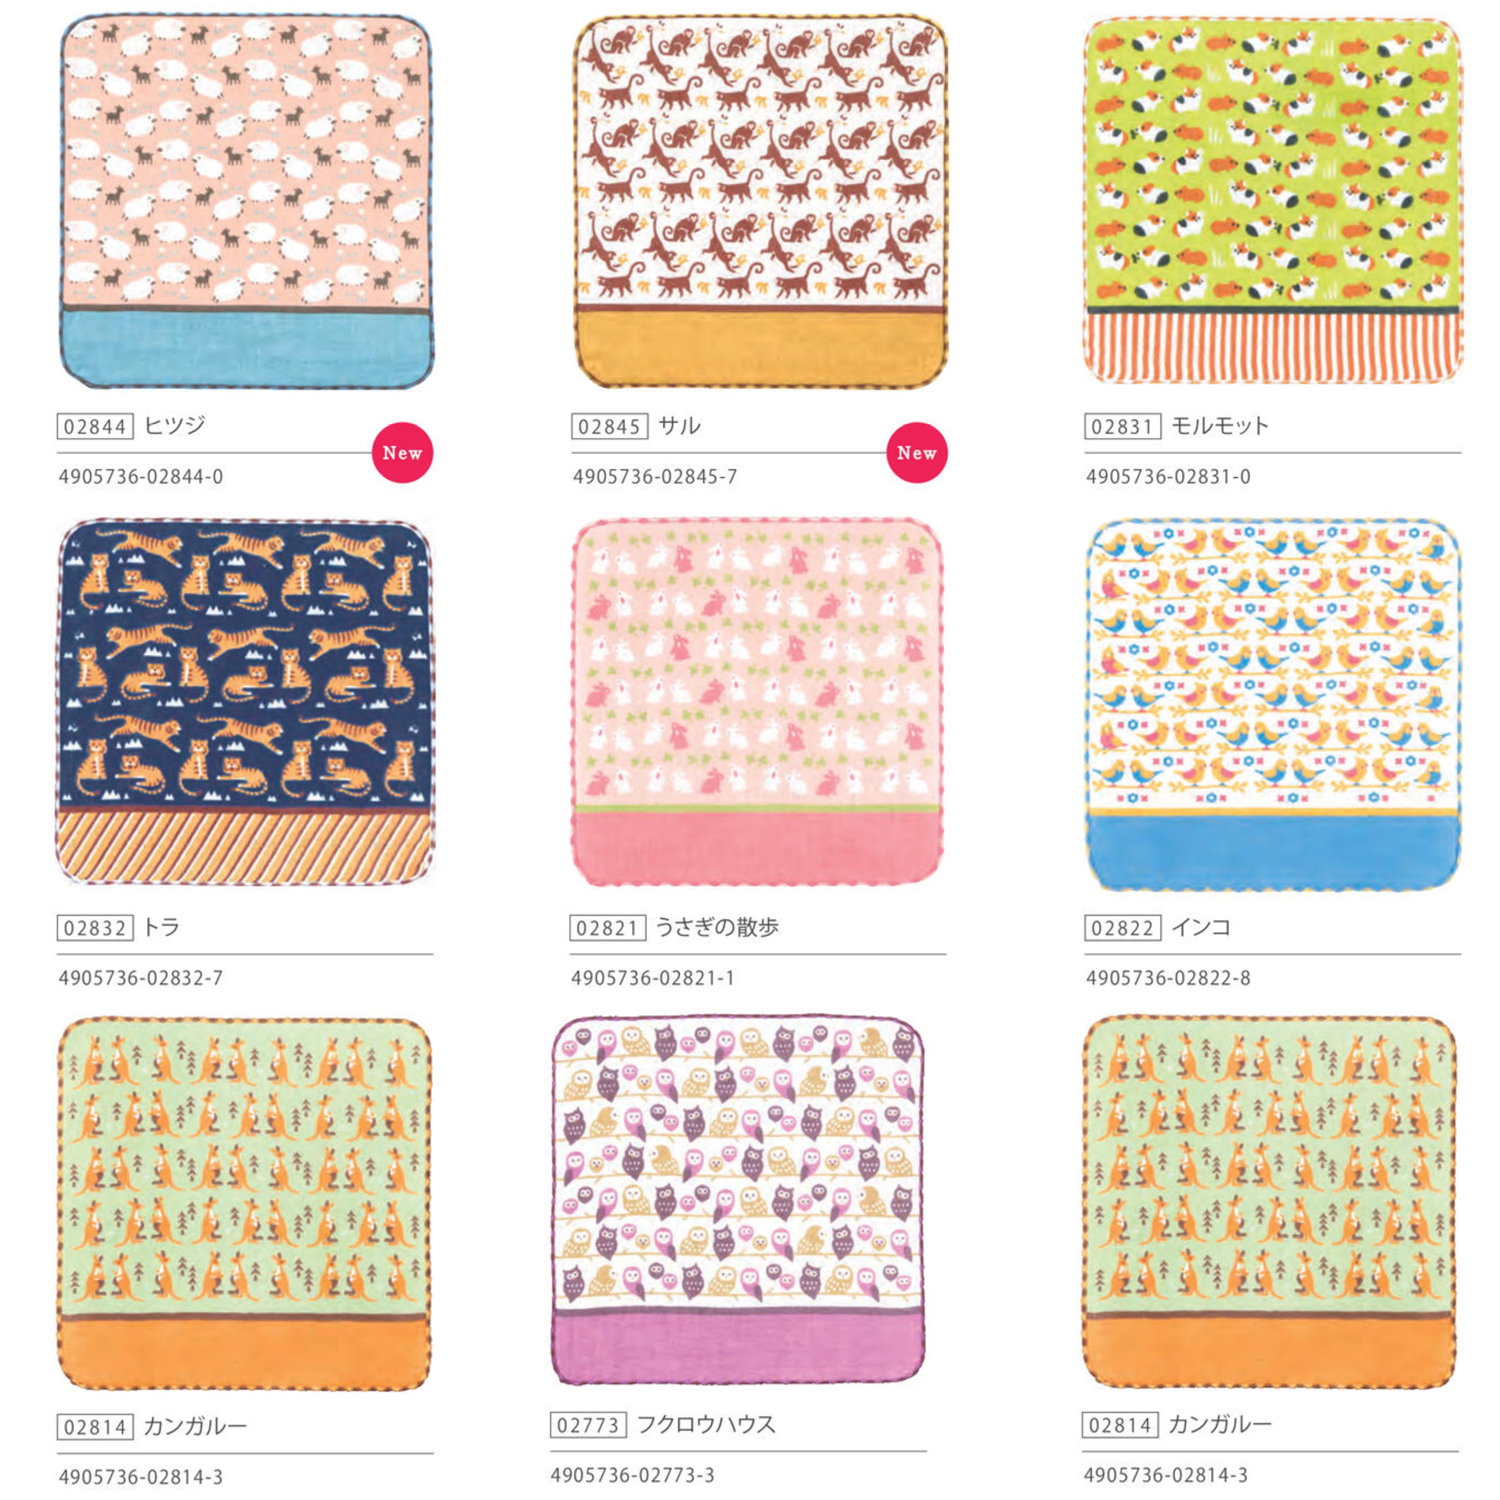Click the navy tiger pattern towel
Image resolution: width=1500 pixels, height=1500 pixels.
(246, 702)
